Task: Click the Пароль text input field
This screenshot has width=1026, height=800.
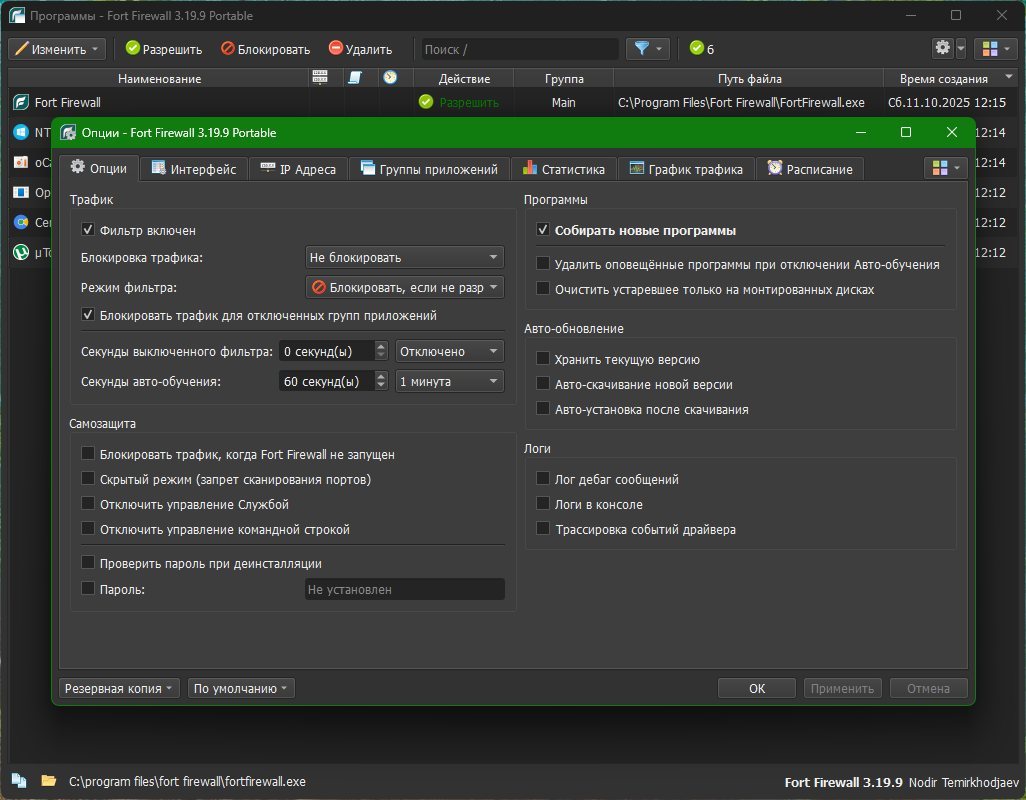Action: pyautogui.click(x=404, y=590)
